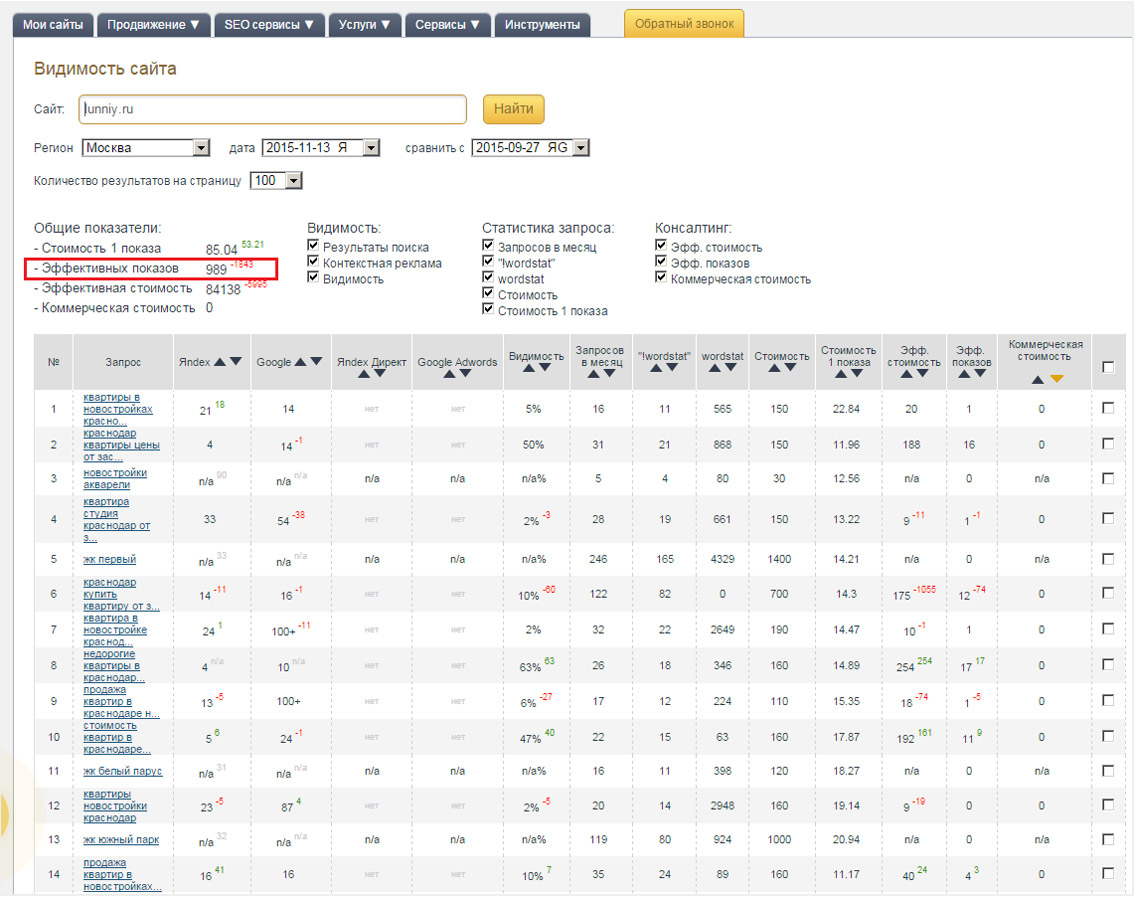
Task: Expand Услуги menu
Action: tap(365, 25)
